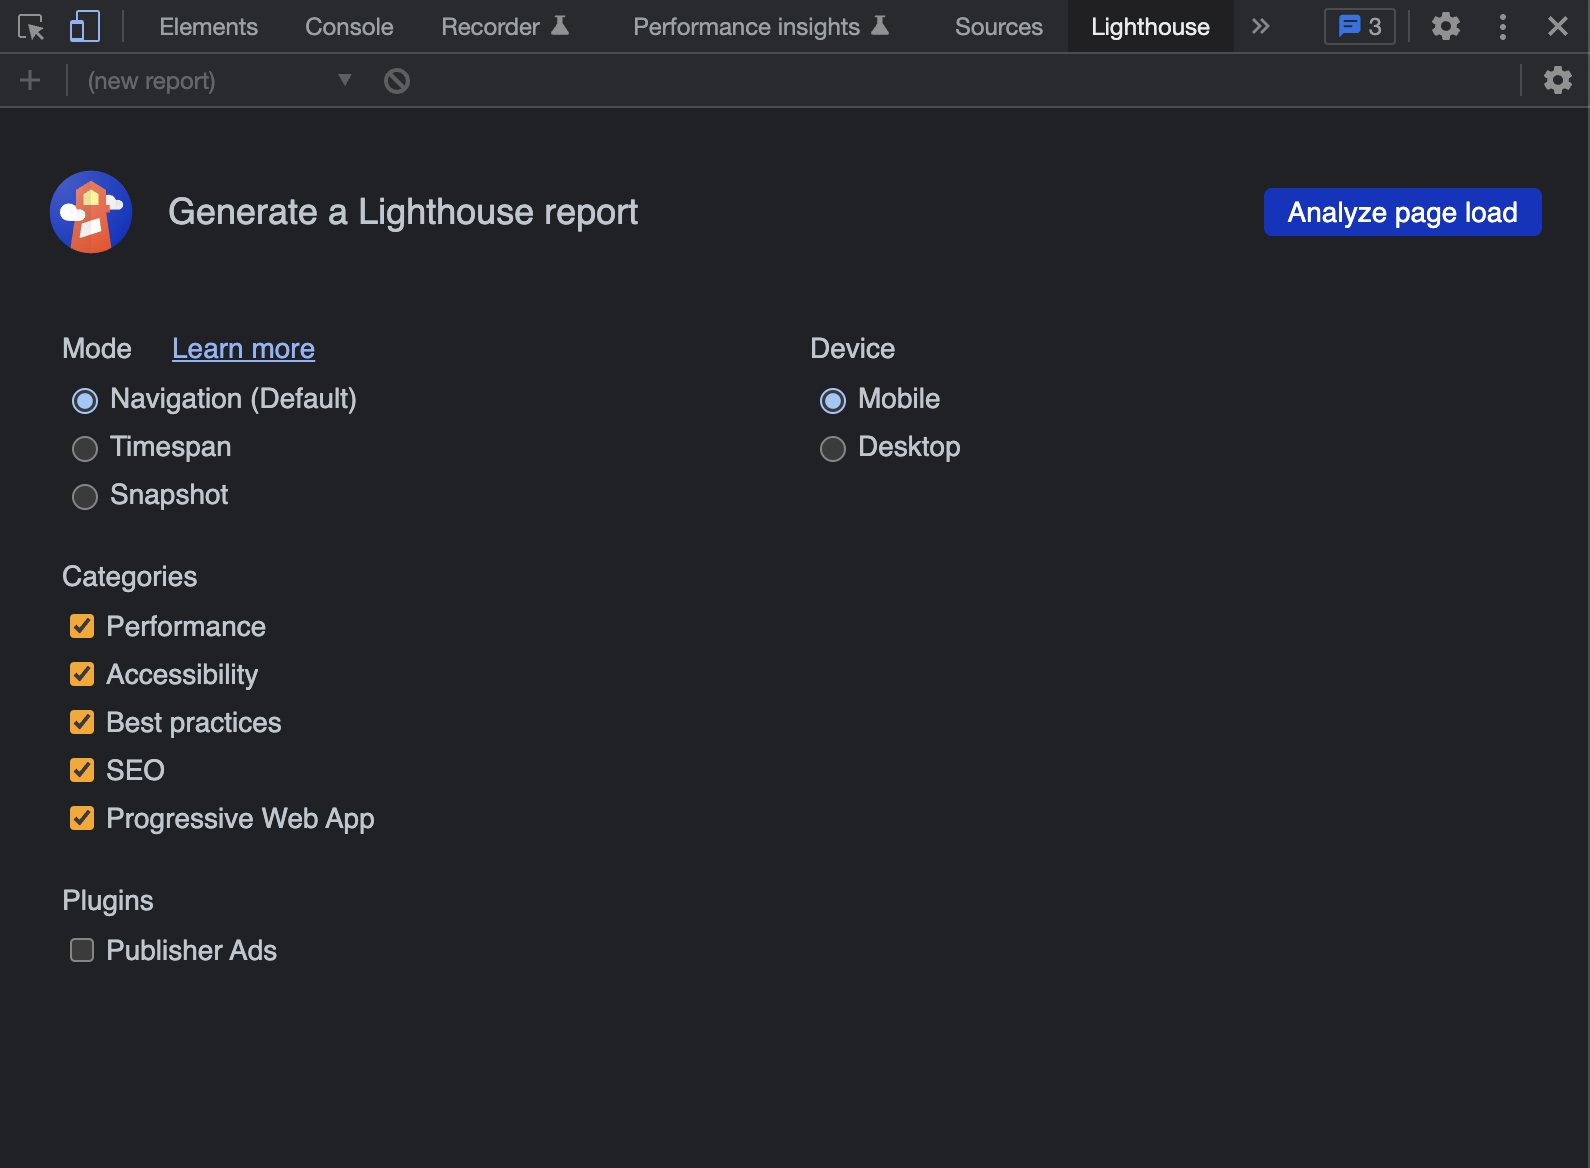
Task: Toggle the device toolbar icon
Action: [x=85, y=26]
